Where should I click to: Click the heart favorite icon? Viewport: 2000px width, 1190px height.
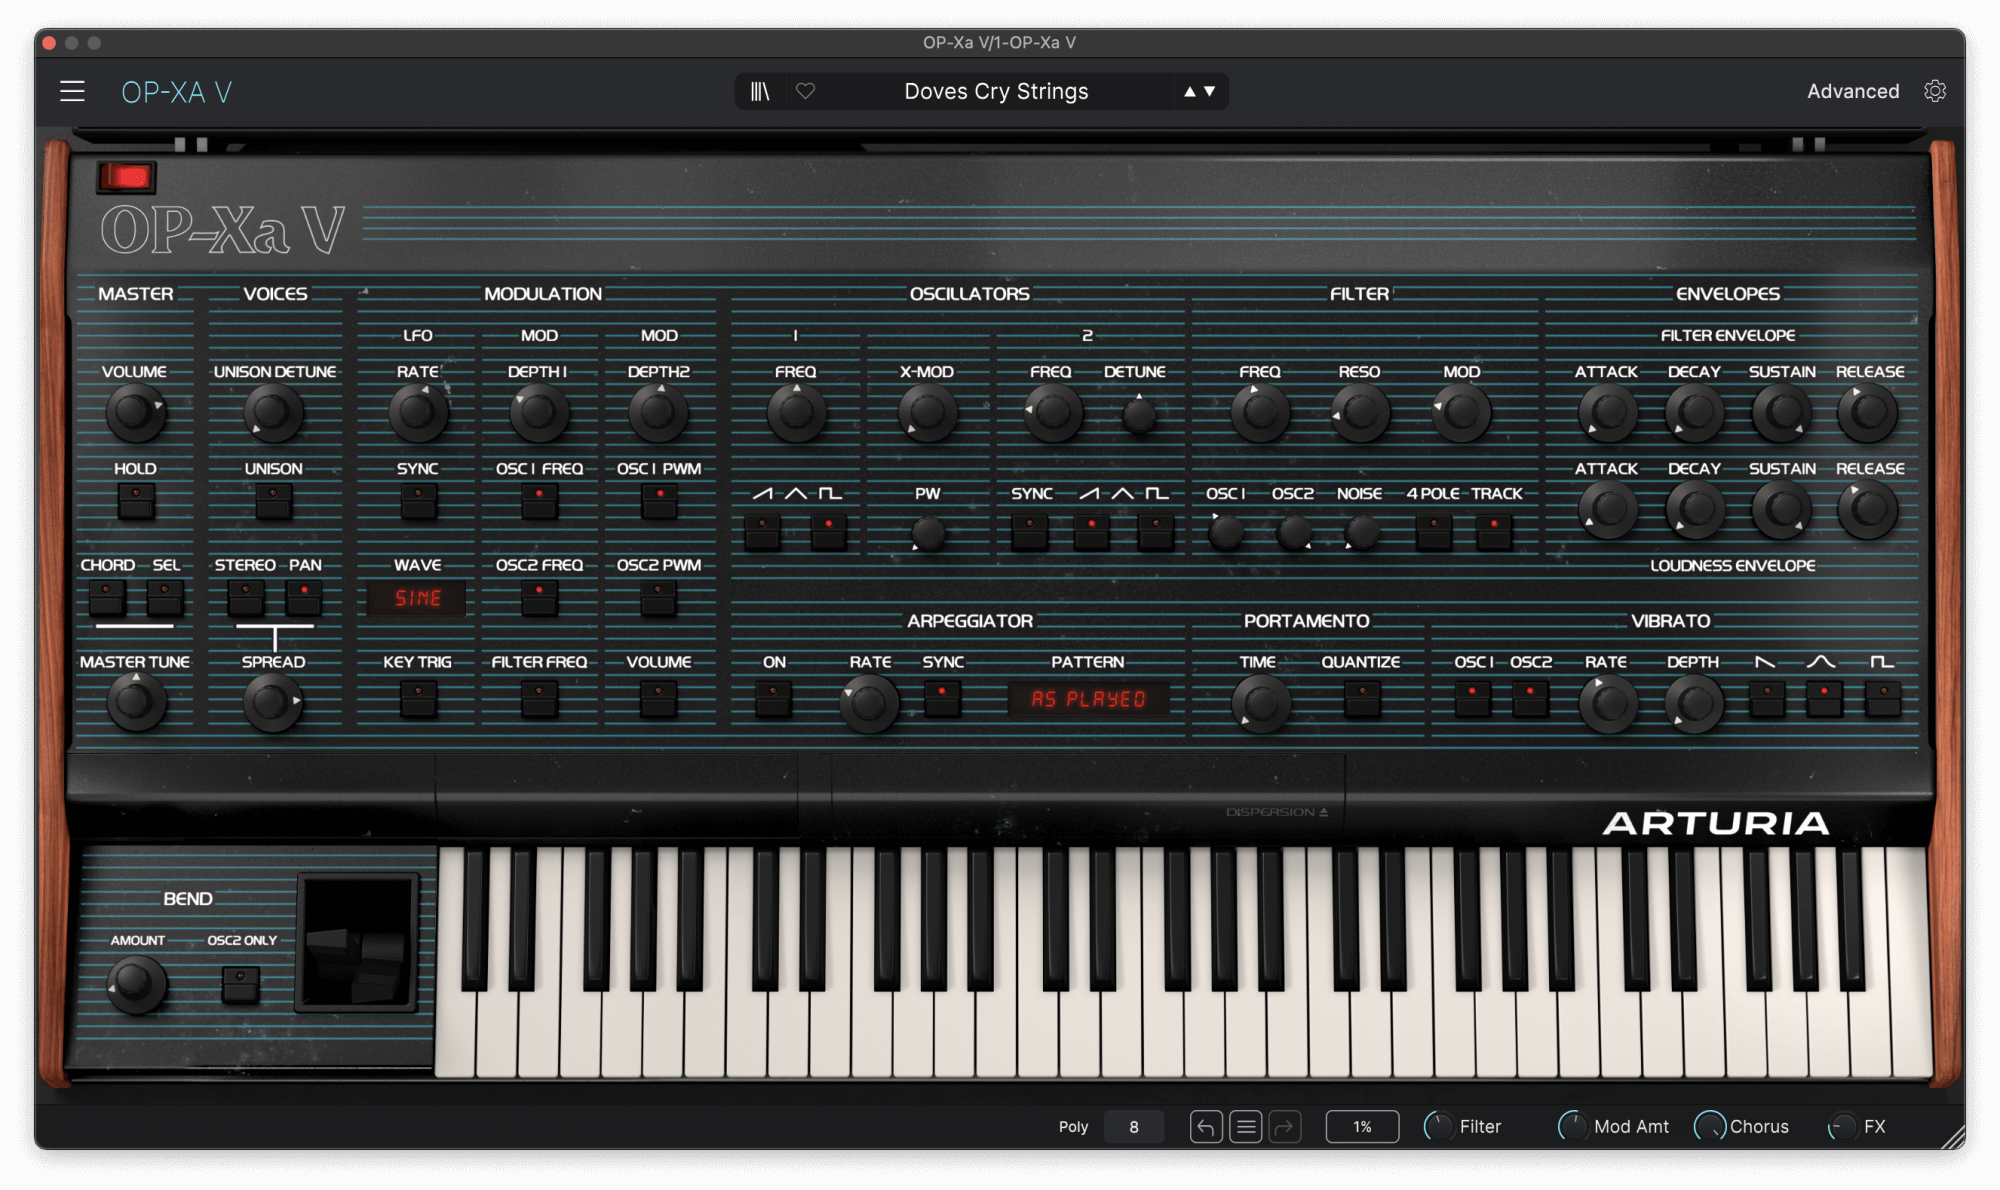[805, 92]
